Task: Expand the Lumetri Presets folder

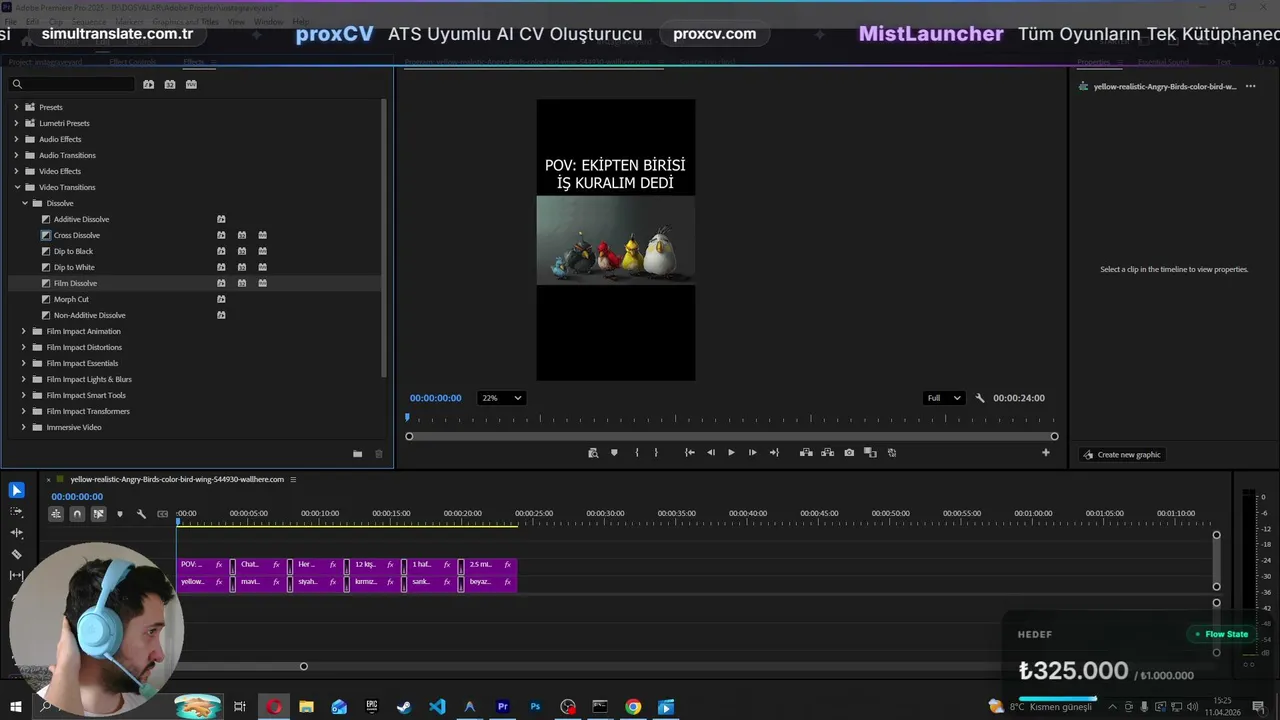Action: click(x=16, y=123)
